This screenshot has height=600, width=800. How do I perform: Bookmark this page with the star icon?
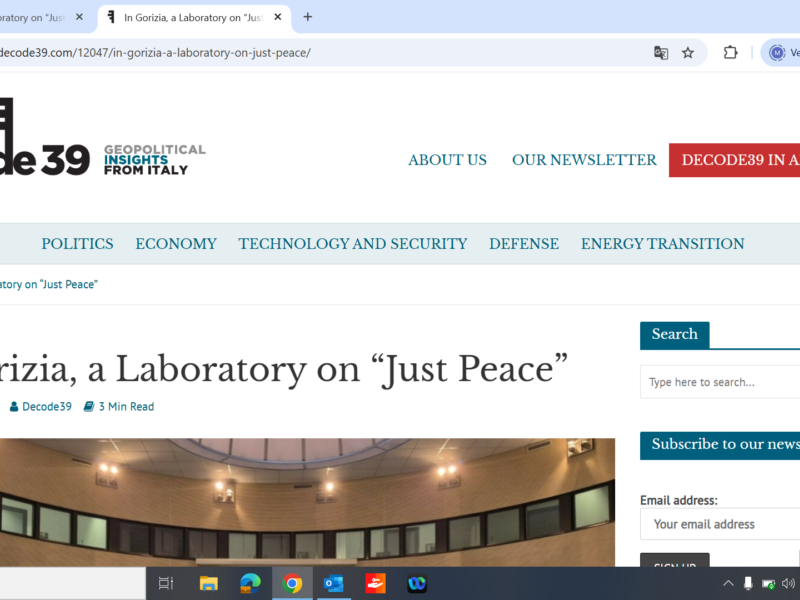click(x=688, y=53)
